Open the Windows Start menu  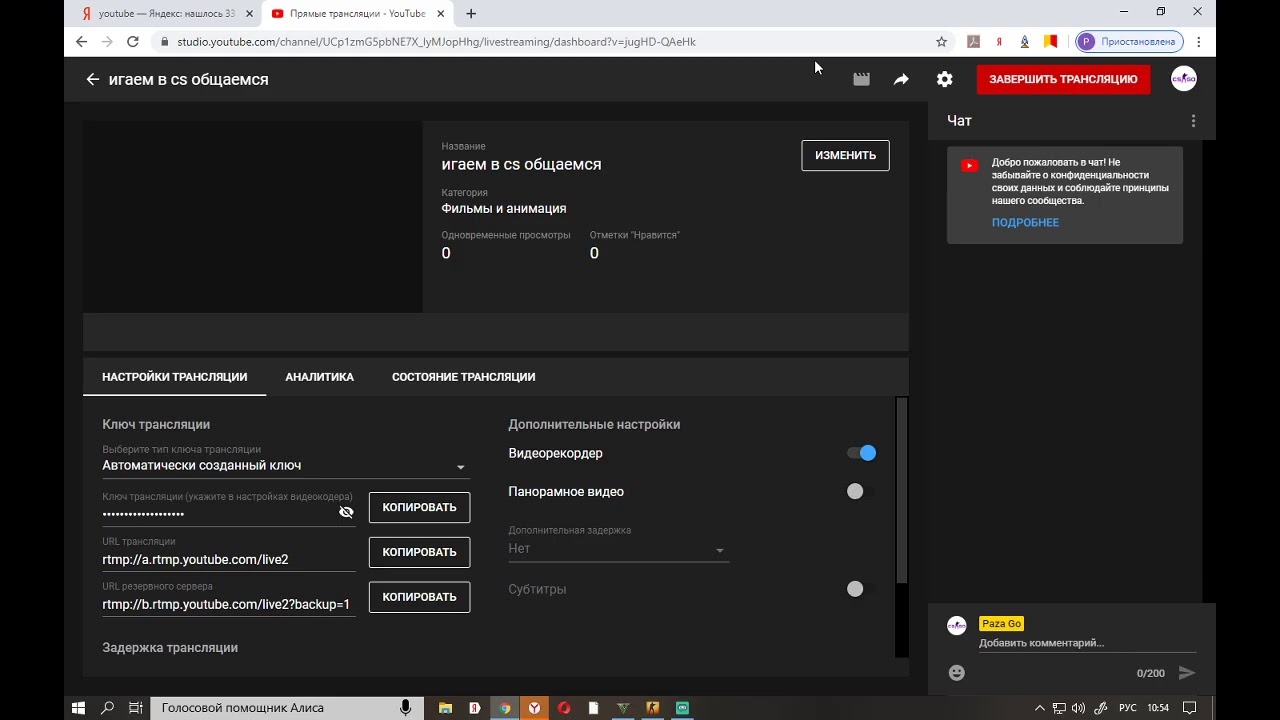(x=79, y=708)
